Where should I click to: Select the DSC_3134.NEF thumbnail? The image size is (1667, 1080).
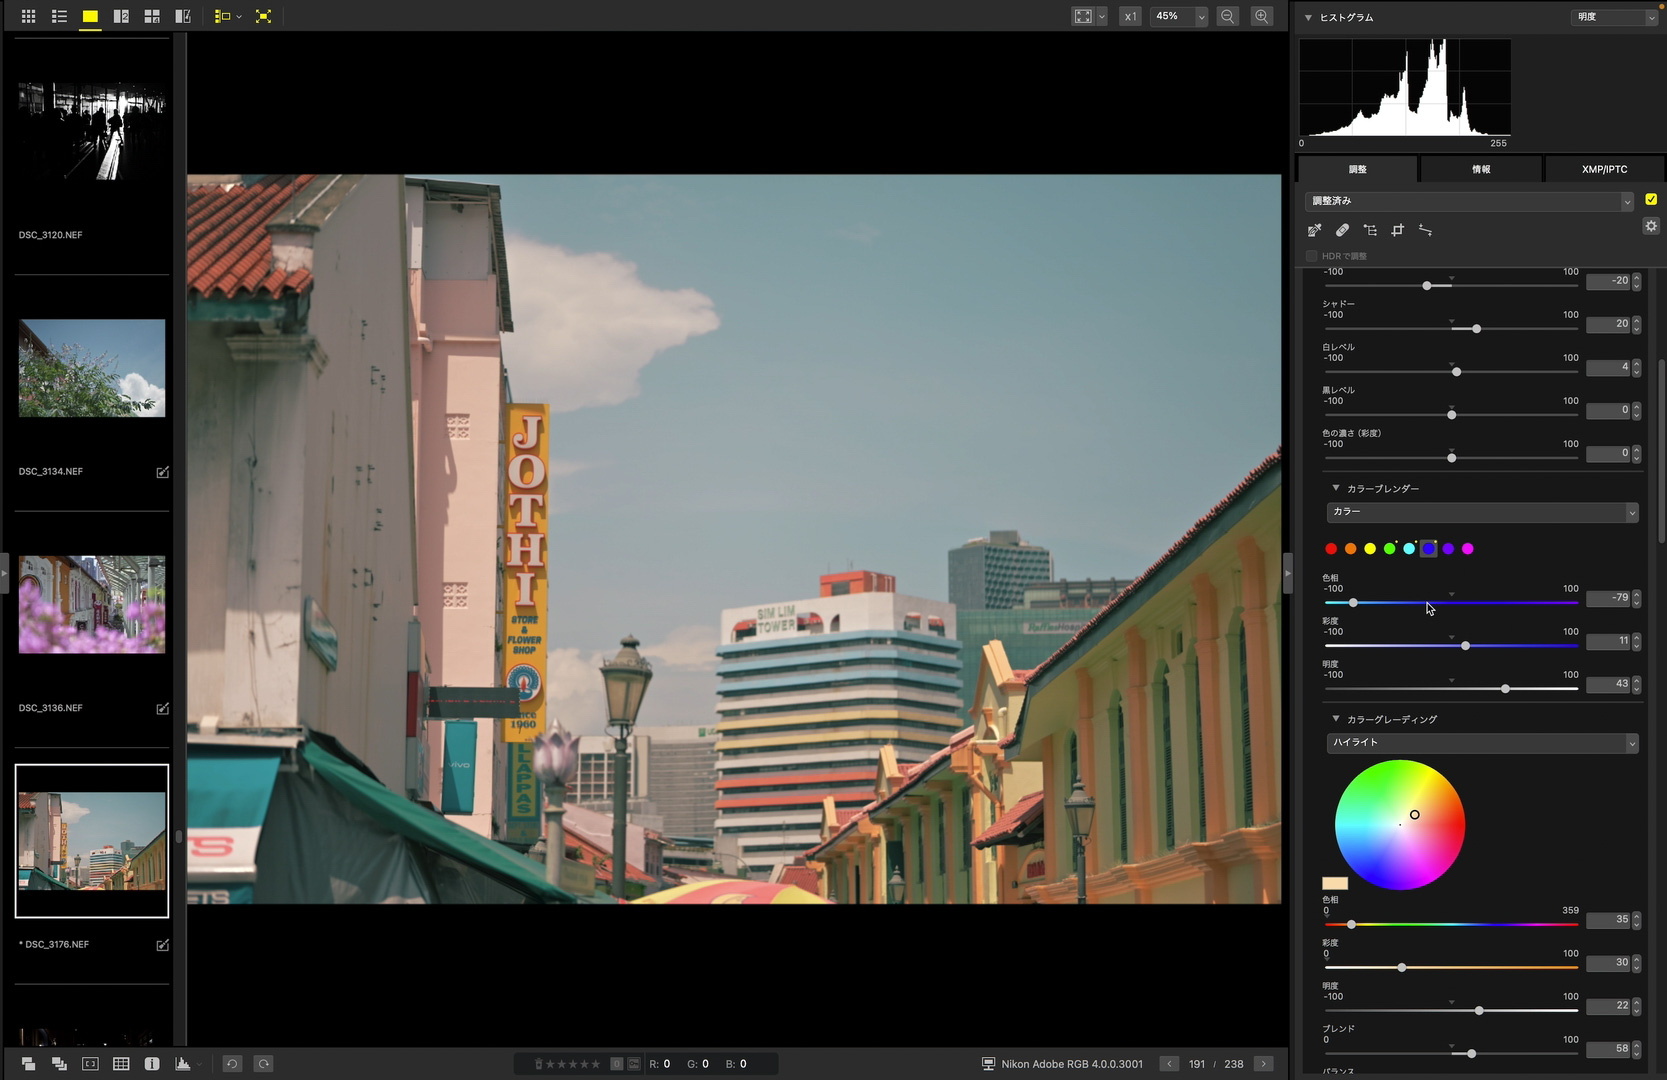point(92,368)
